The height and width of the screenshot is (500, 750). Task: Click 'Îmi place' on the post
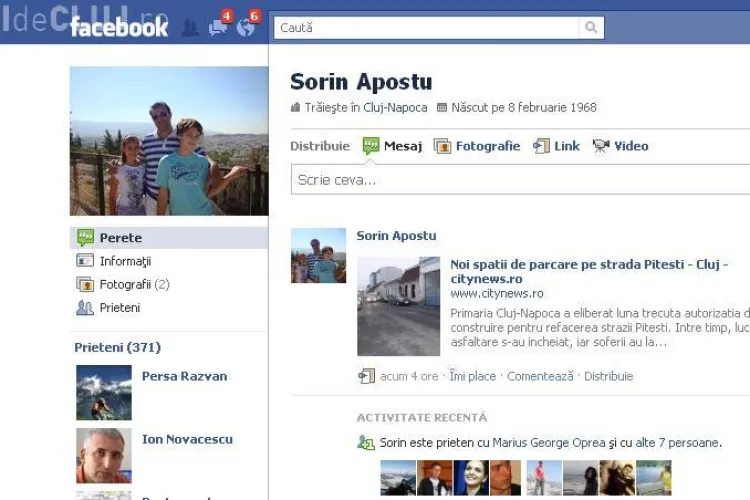tap(473, 376)
